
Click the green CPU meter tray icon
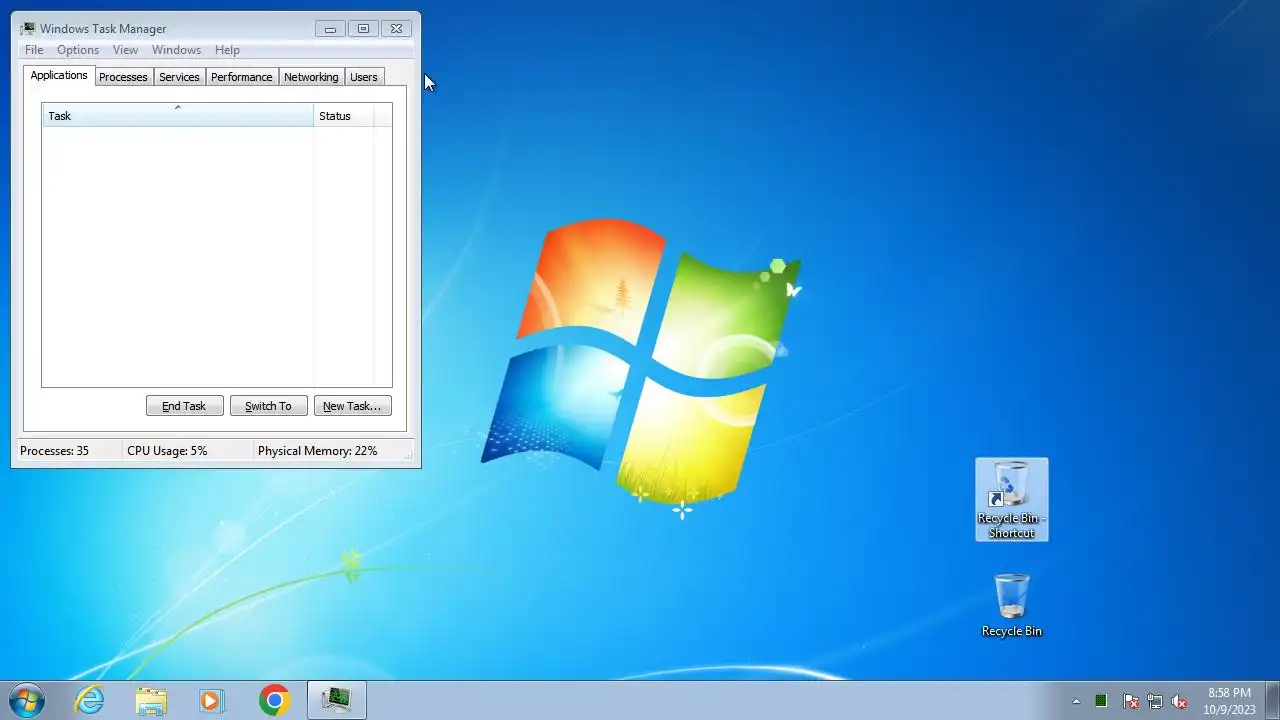pyautogui.click(x=1101, y=701)
